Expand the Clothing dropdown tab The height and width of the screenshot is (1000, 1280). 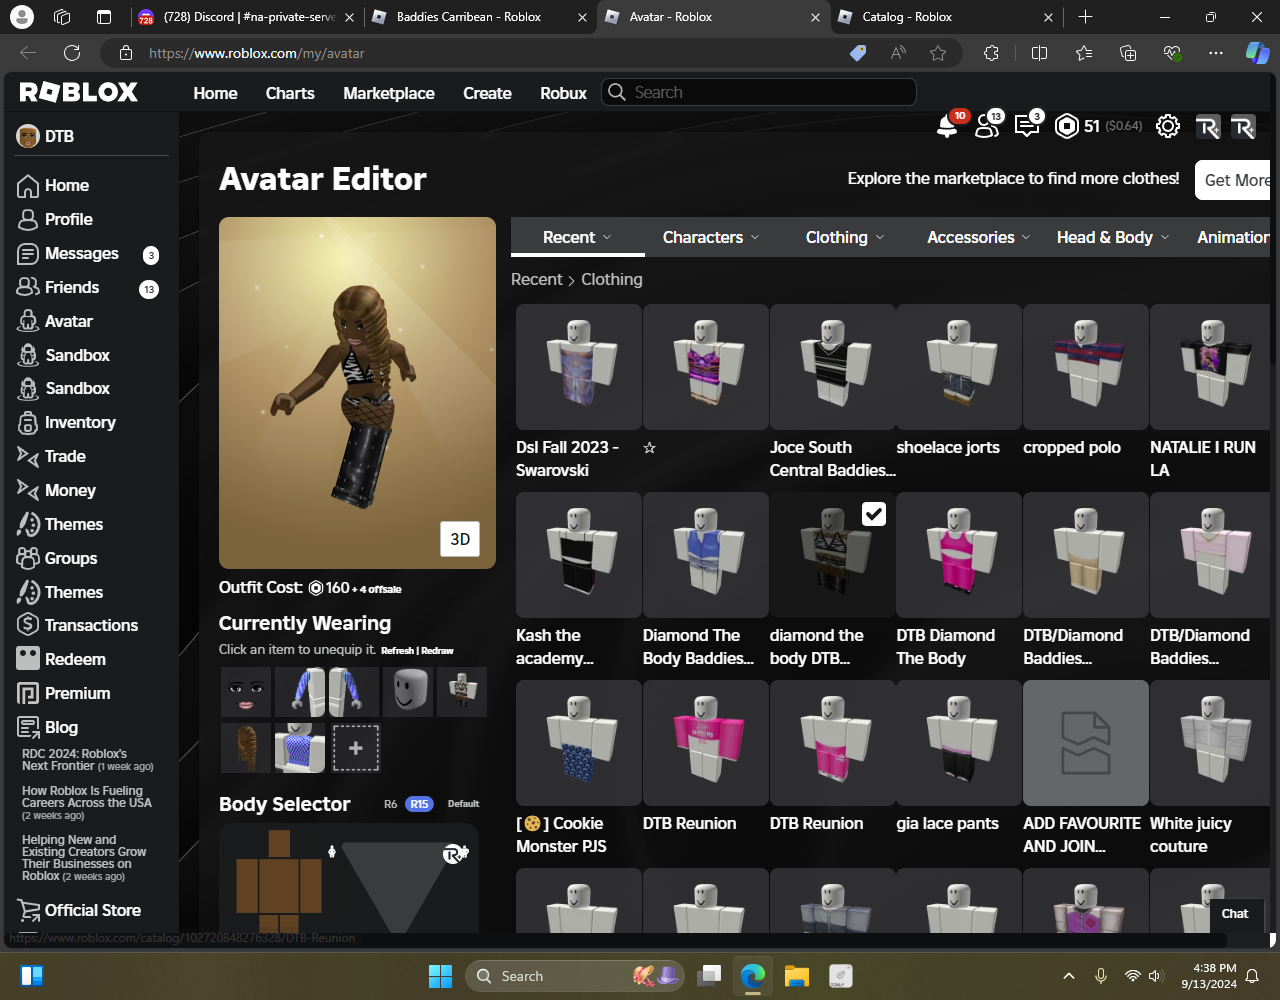tap(845, 237)
